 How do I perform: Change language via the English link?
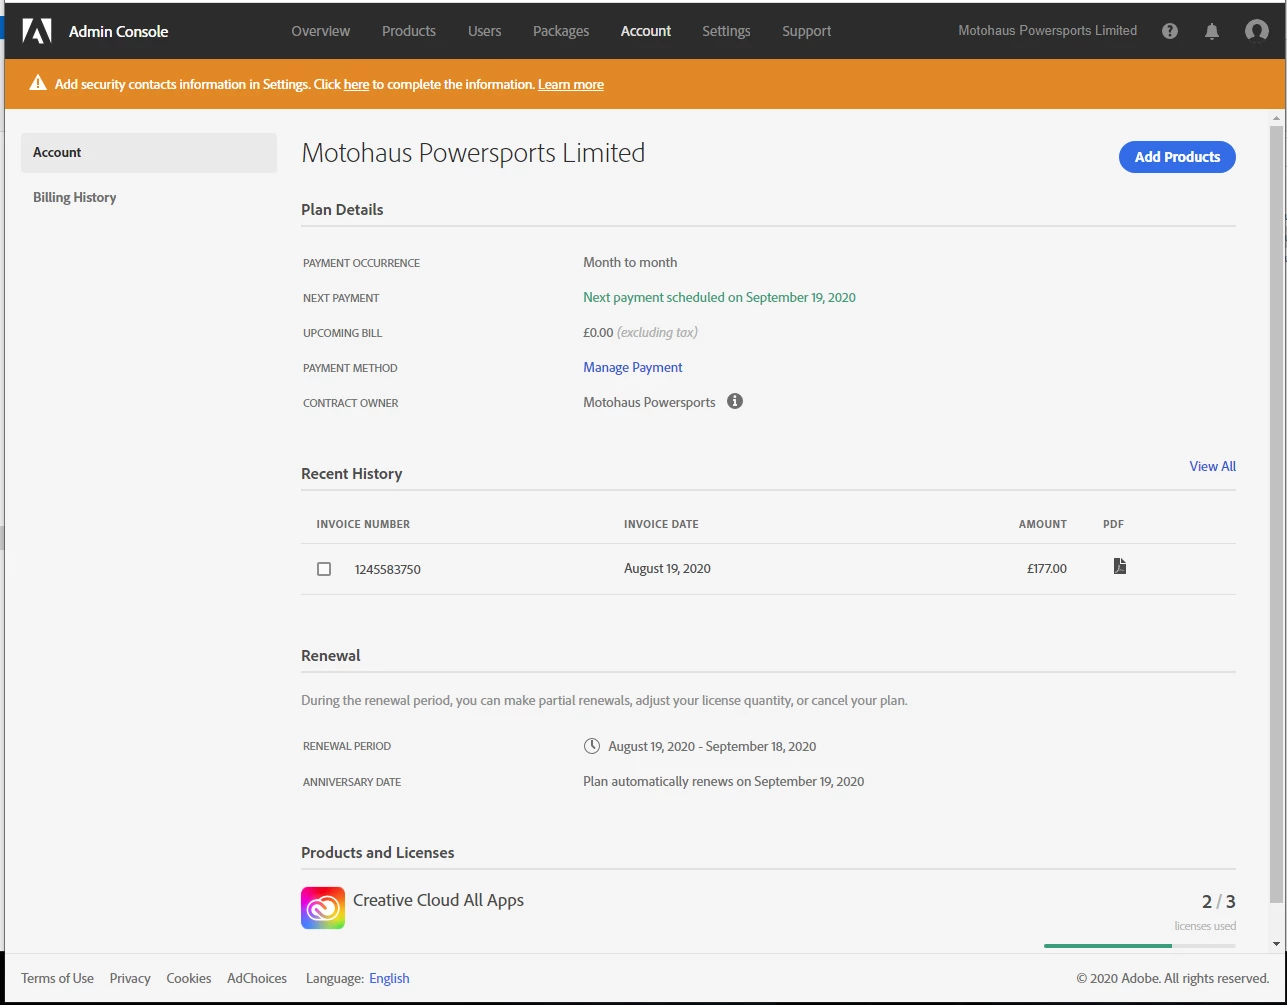(x=389, y=978)
